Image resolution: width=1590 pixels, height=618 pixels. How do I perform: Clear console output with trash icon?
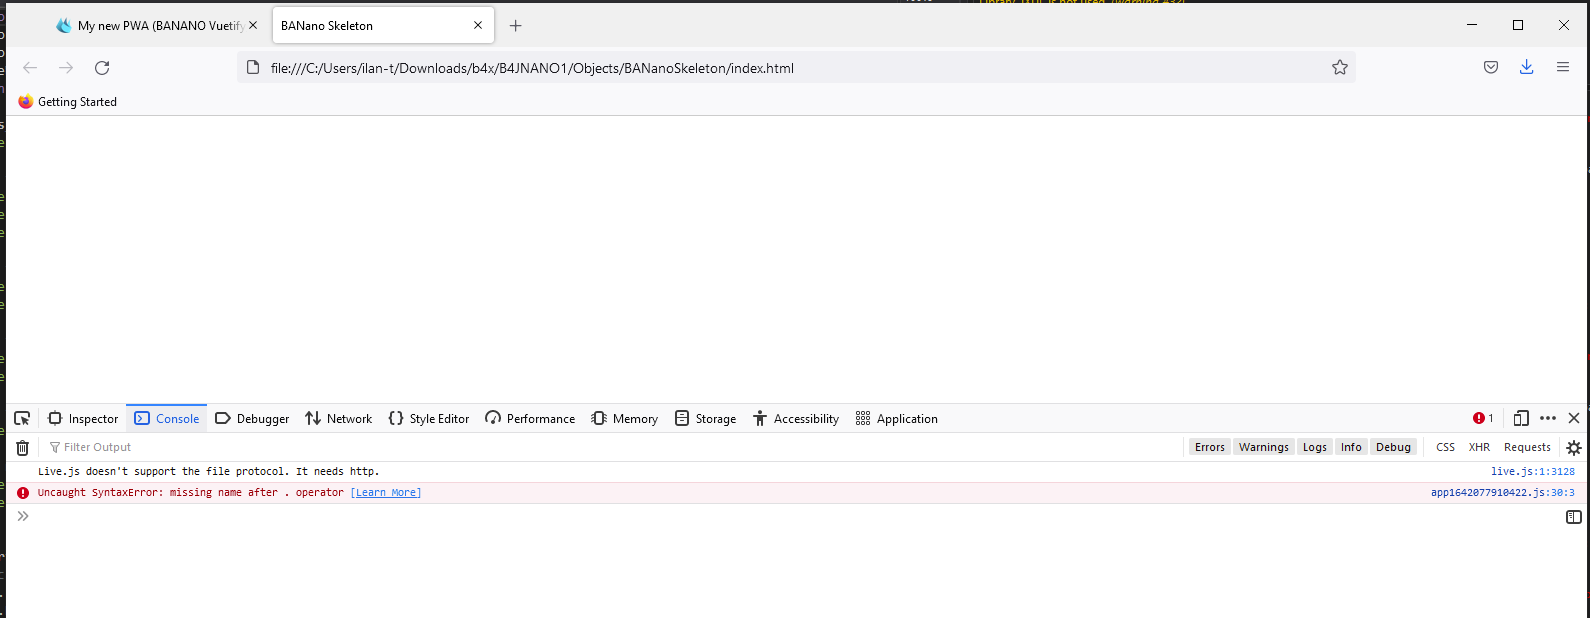point(22,448)
